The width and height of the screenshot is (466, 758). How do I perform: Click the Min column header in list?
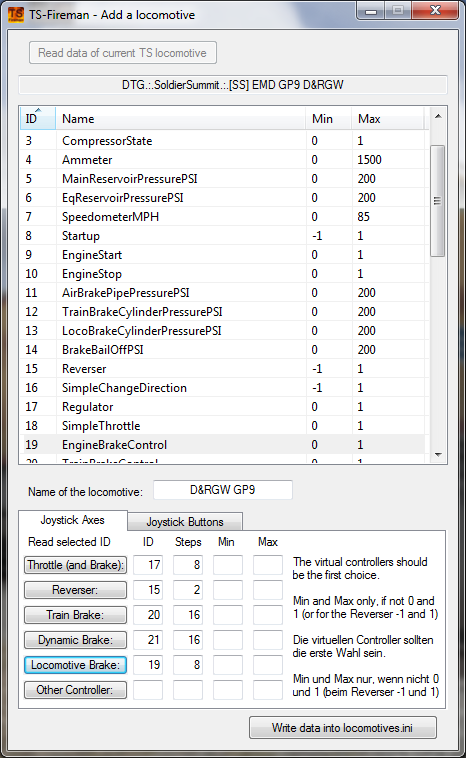point(328,118)
